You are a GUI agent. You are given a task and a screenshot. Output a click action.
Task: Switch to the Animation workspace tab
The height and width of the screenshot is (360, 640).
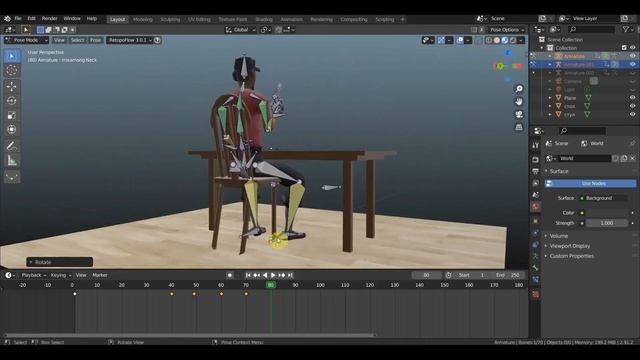click(291, 19)
